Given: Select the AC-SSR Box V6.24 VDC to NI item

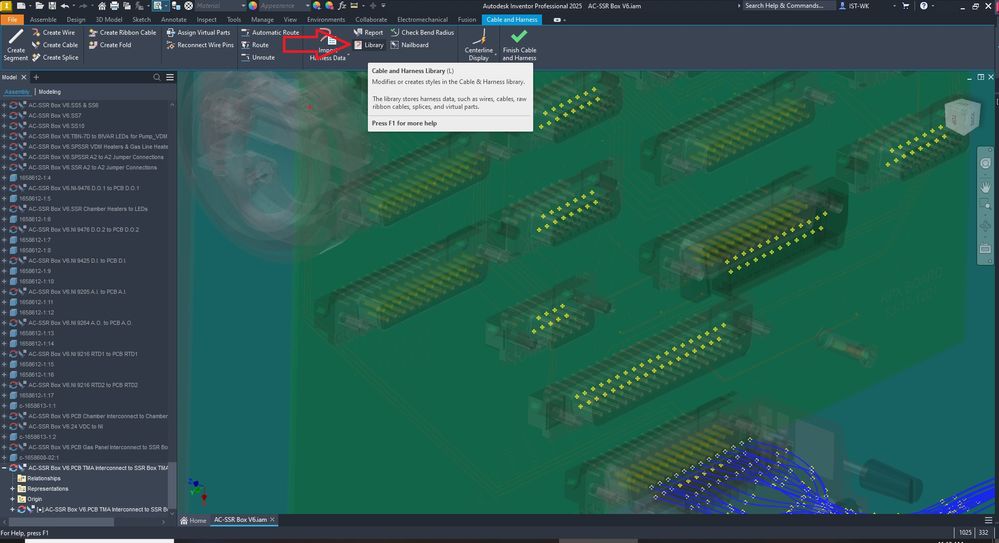Looking at the screenshot, I should pyautogui.click(x=66, y=426).
